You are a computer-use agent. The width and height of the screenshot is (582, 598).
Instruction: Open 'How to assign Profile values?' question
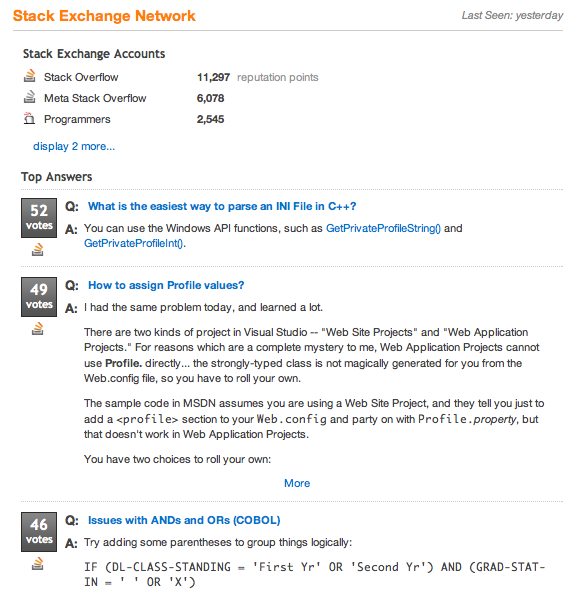pos(166,285)
